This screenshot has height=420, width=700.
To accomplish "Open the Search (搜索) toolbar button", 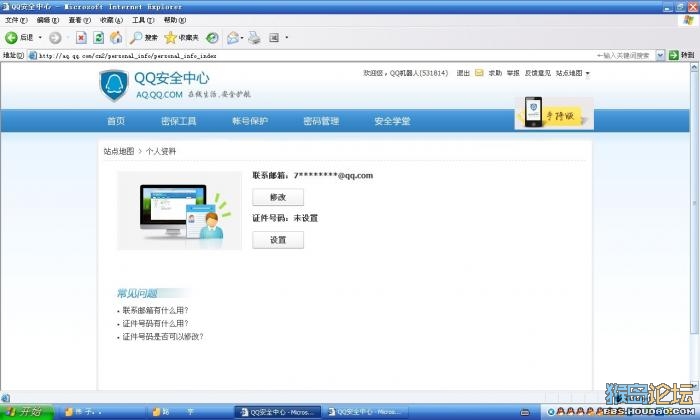I will 143,38.
